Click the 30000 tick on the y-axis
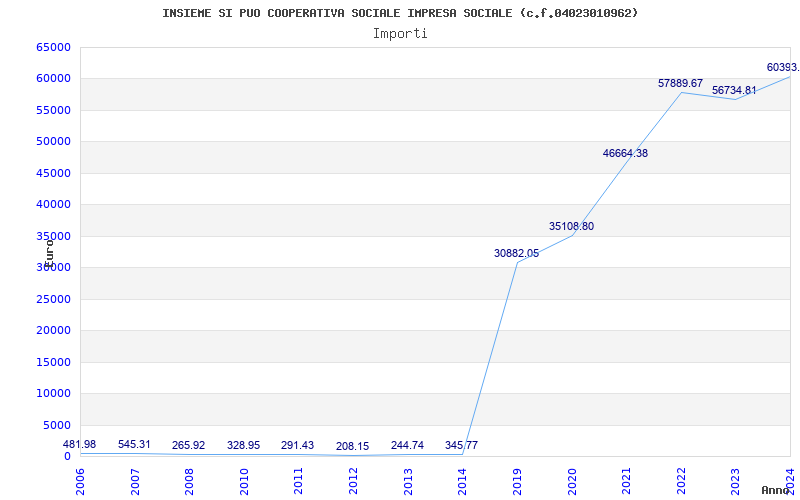800x500 pixels. point(53,267)
